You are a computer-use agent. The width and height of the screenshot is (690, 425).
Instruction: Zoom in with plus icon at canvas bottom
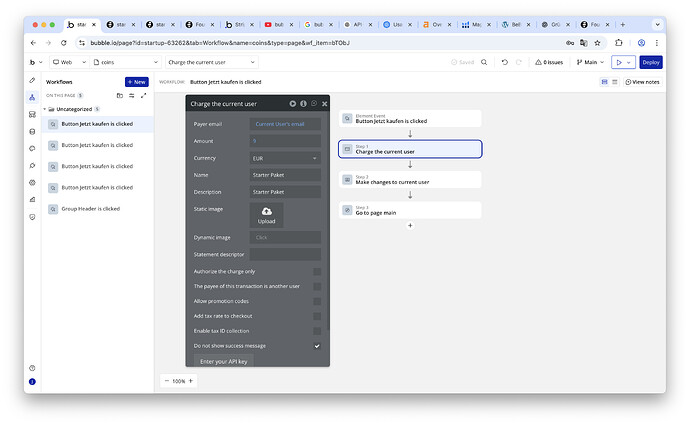click(x=191, y=381)
